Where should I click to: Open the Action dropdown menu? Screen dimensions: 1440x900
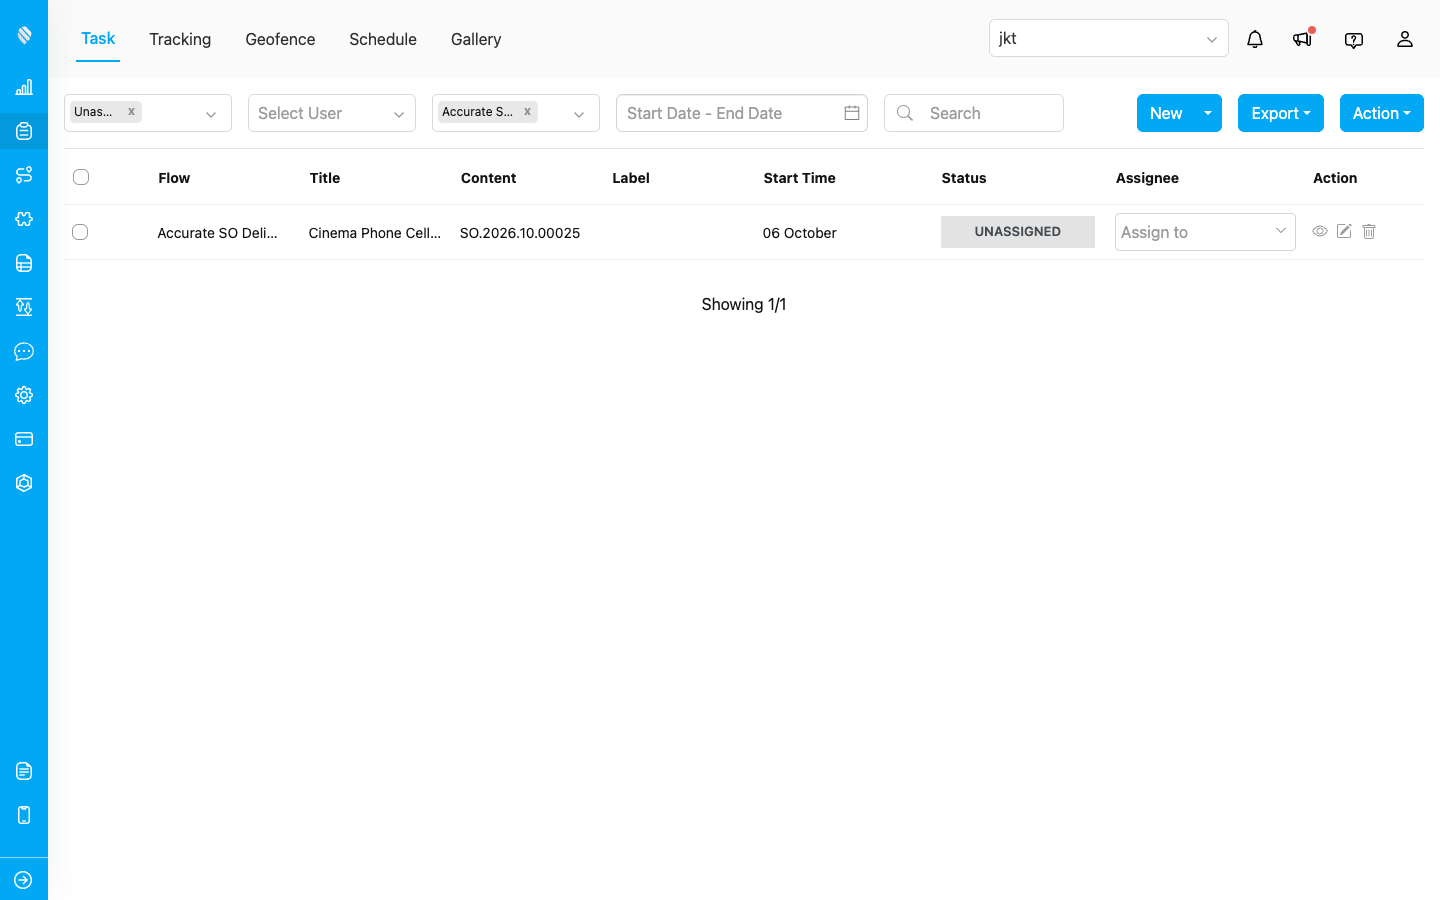click(x=1382, y=113)
